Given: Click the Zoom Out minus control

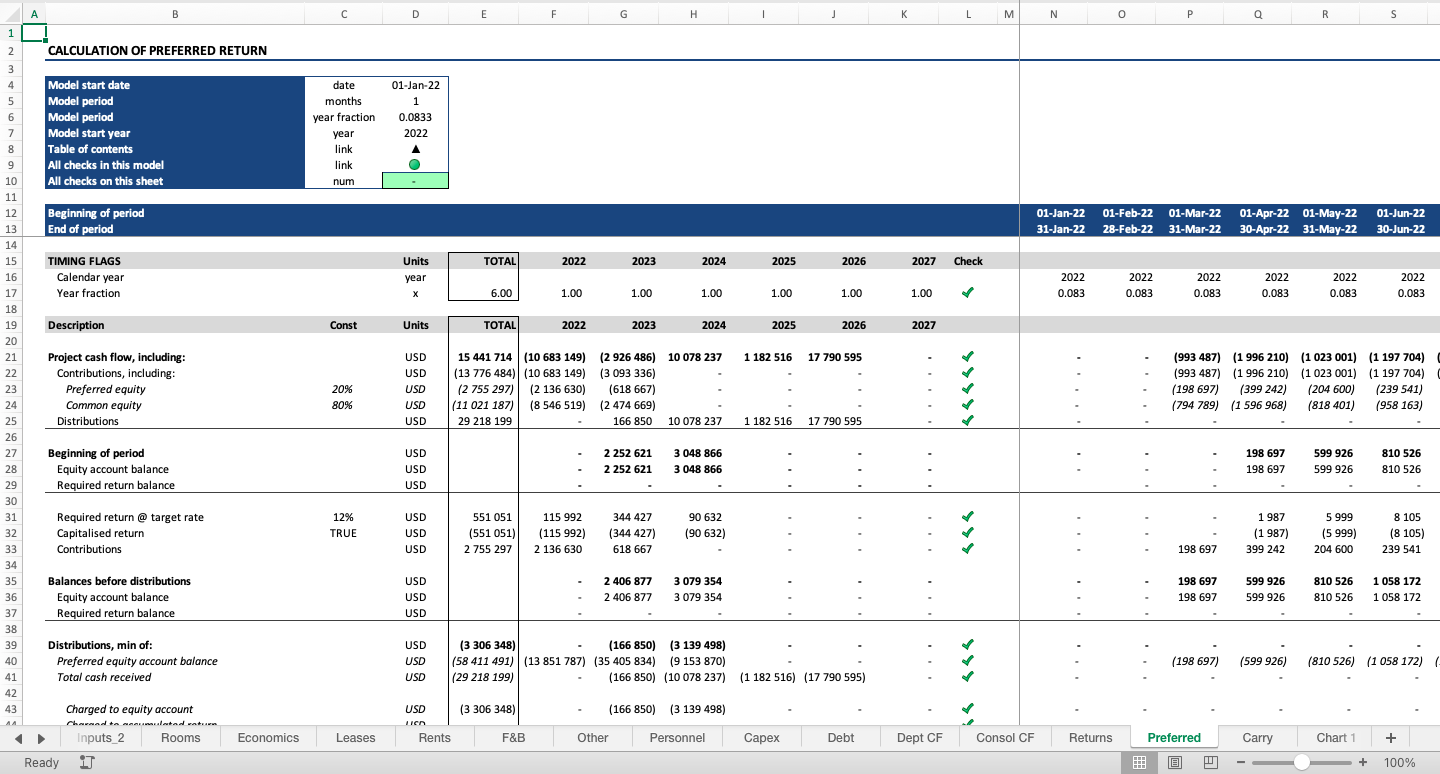Looking at the screenshot, I should (1240, 762).
